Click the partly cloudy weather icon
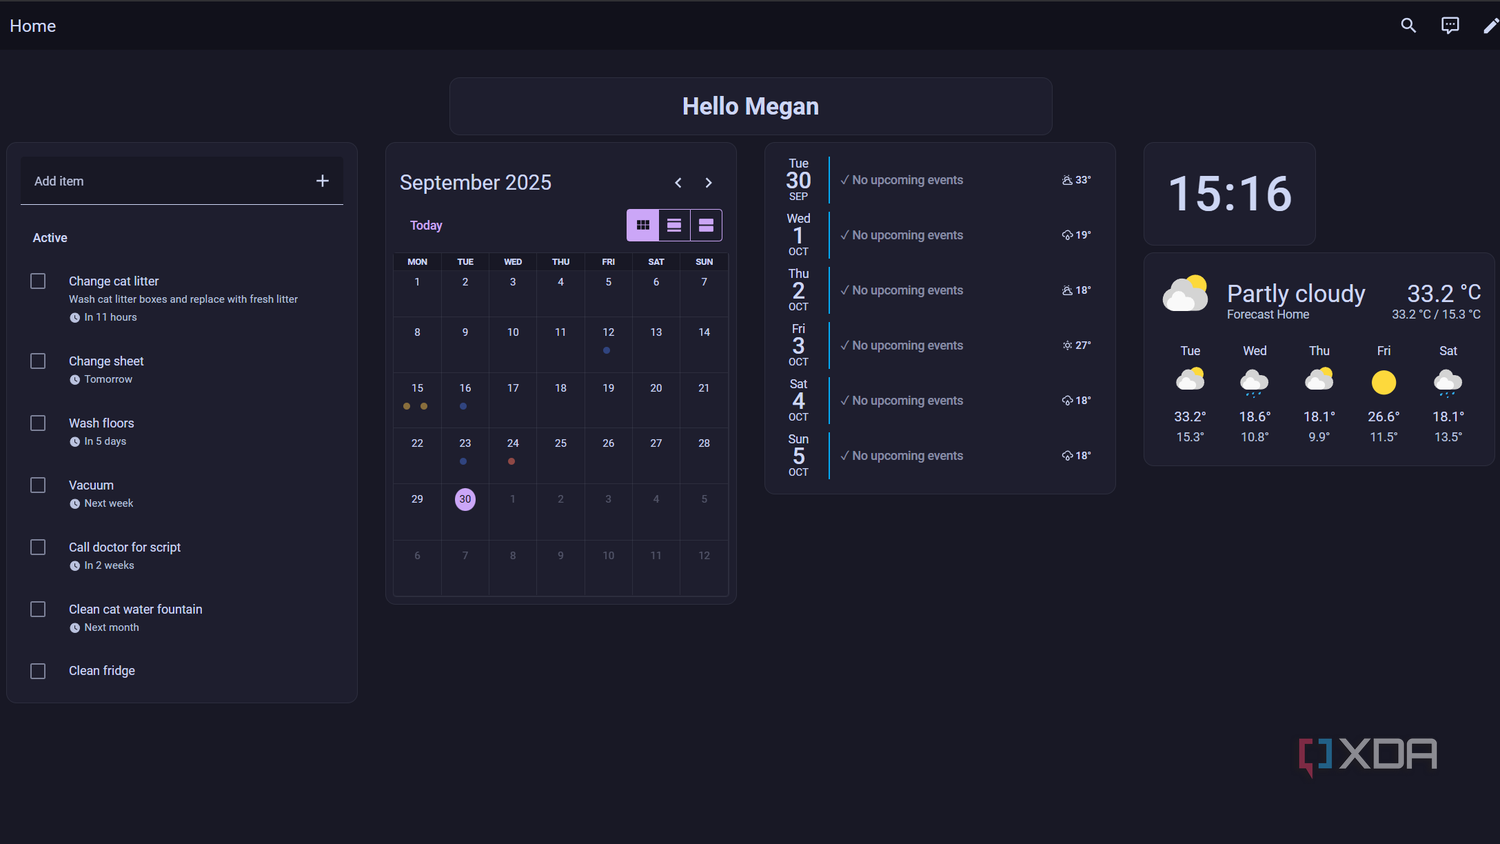The width and height of the screenshot is (1500, 844). [1185, 294]
